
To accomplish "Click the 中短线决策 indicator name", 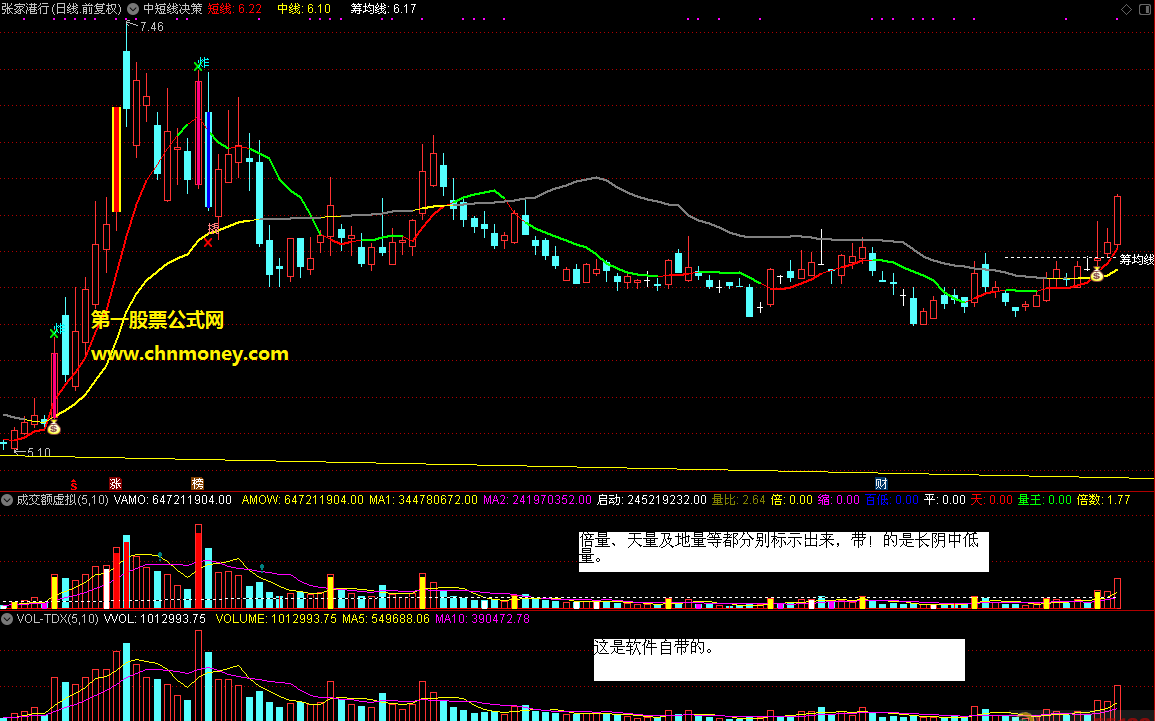I will click(x=172, y=9).
